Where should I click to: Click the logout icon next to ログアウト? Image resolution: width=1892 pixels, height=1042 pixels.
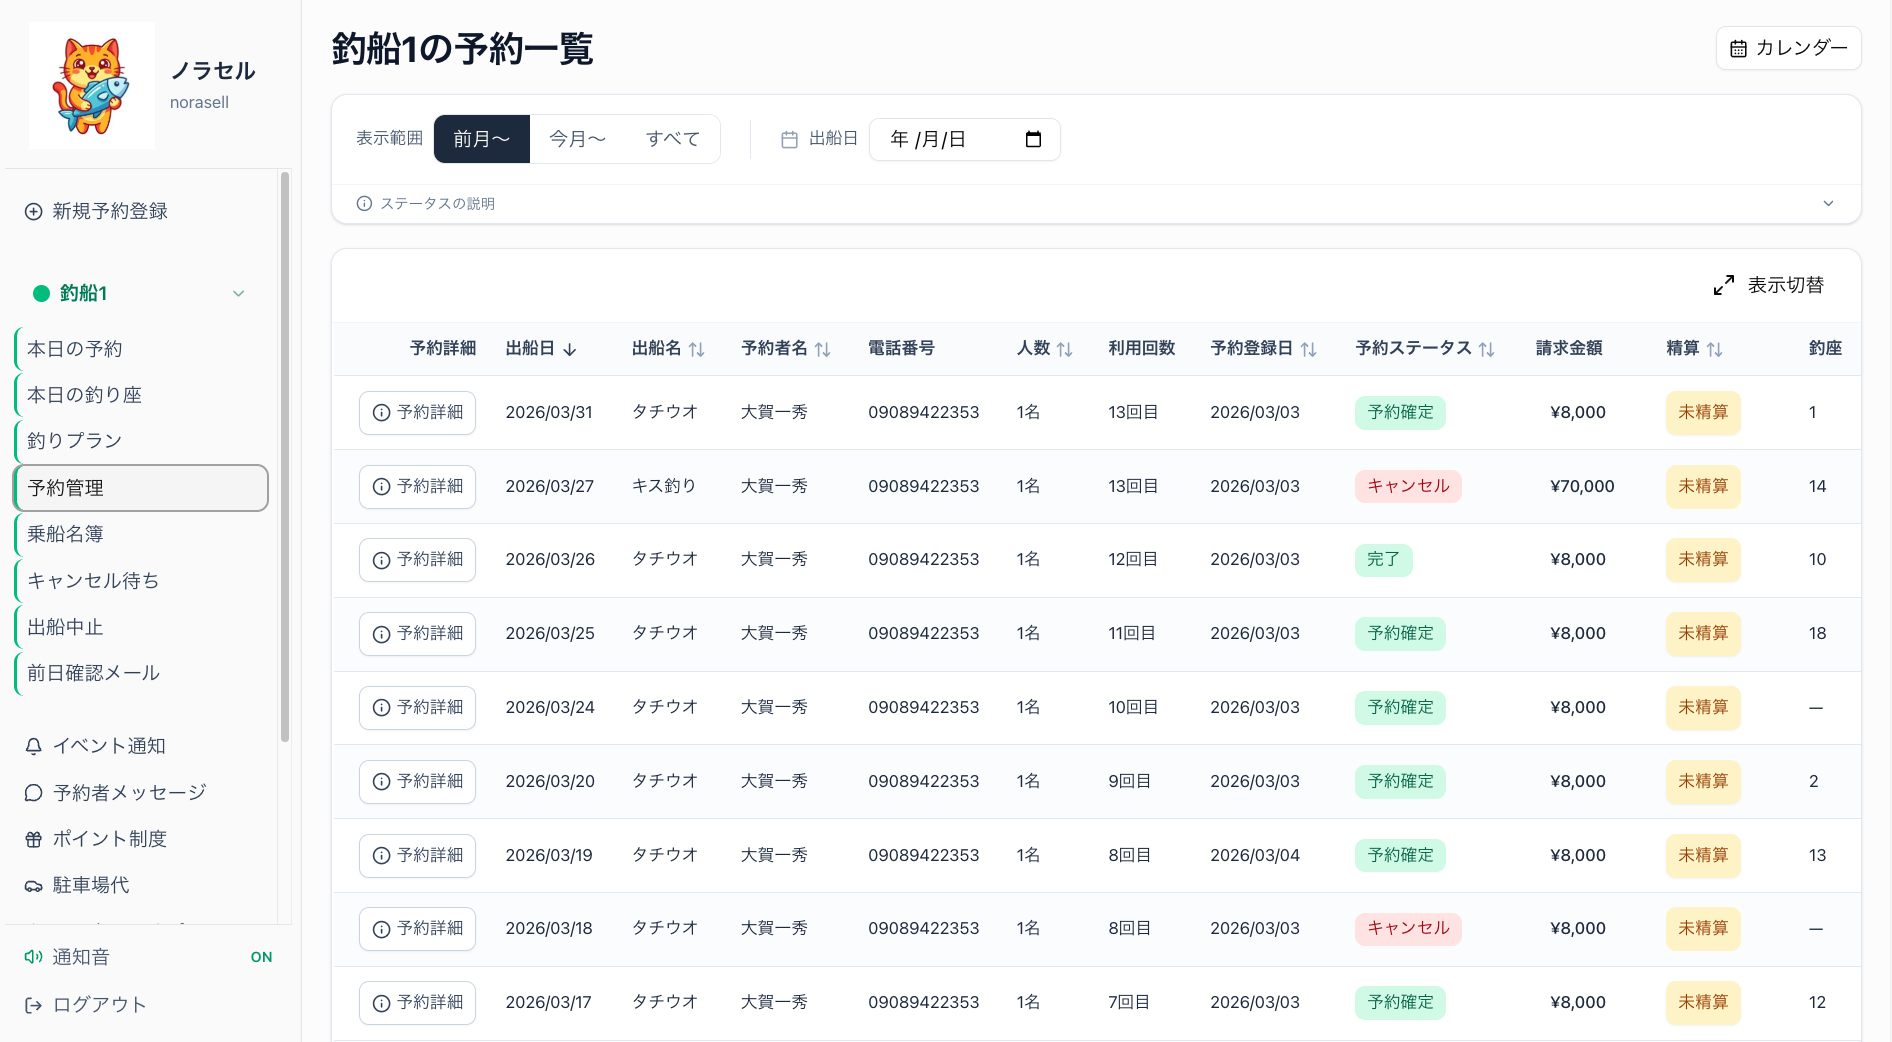click(x=33, y=1004)
